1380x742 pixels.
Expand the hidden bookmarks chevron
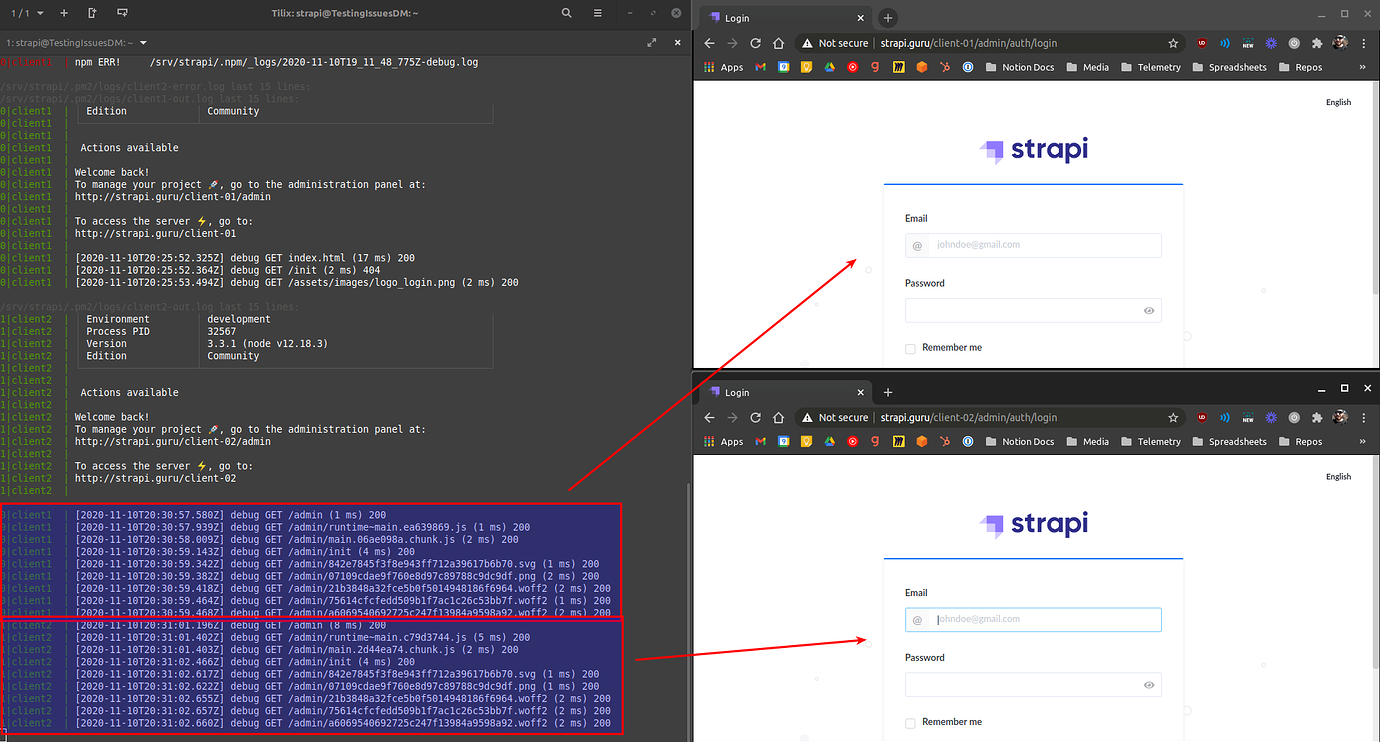(x=1363, y=67)
